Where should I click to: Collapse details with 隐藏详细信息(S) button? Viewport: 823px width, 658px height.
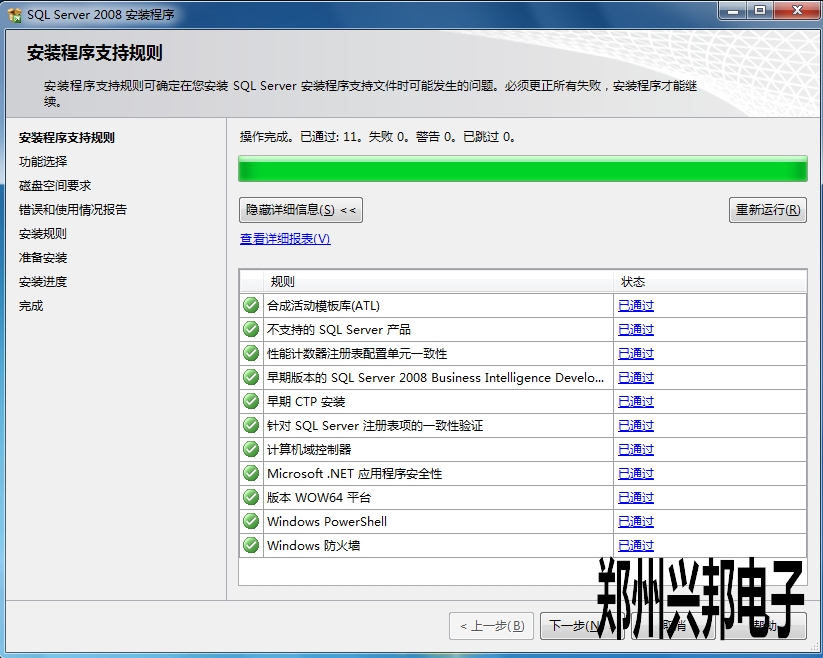pyautogui.click(x=301, y=210)
